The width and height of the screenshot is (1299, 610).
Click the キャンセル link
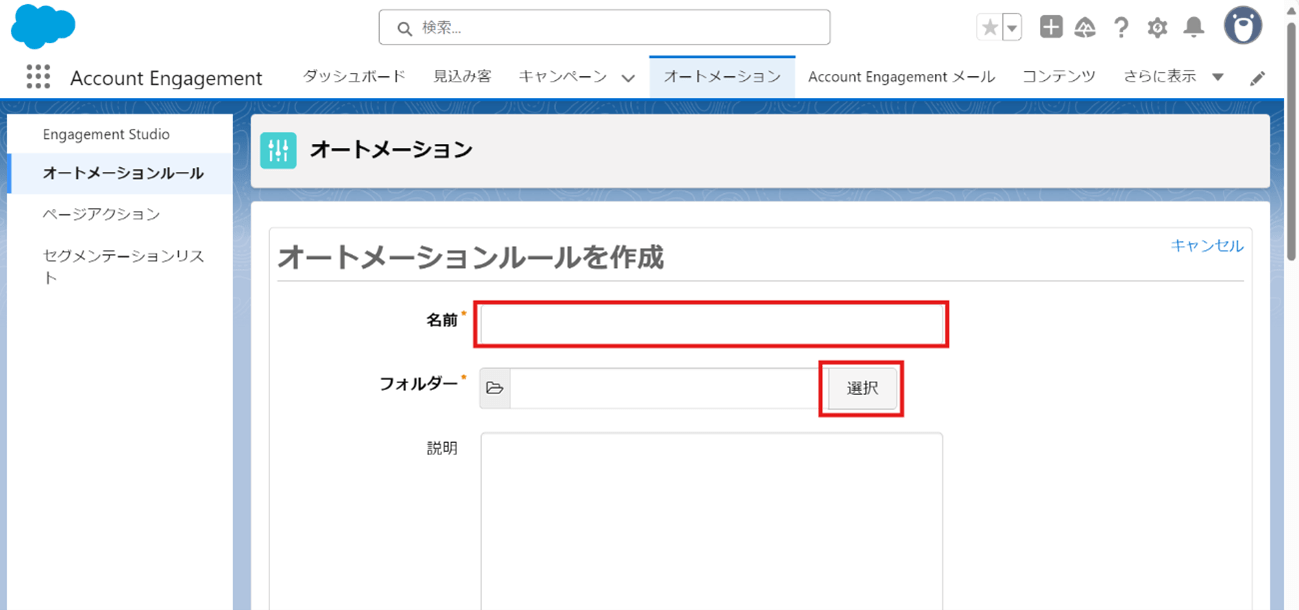click(1207, 246)
